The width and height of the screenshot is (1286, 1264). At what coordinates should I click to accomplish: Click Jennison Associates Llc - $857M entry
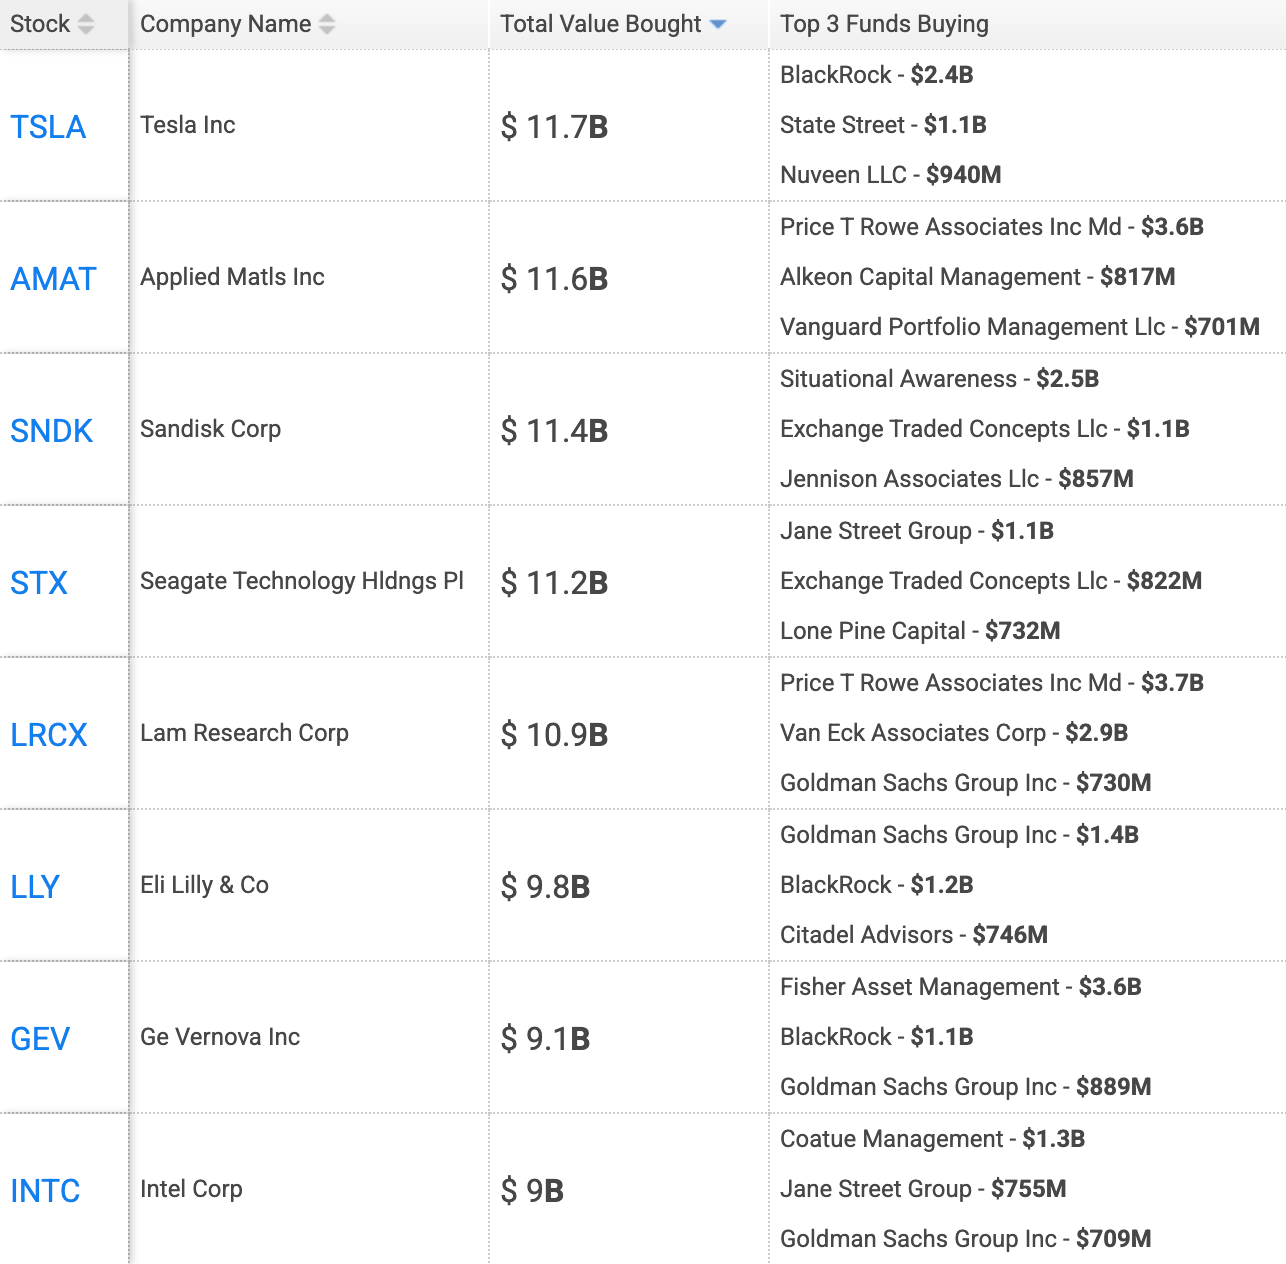click(957, 479)
